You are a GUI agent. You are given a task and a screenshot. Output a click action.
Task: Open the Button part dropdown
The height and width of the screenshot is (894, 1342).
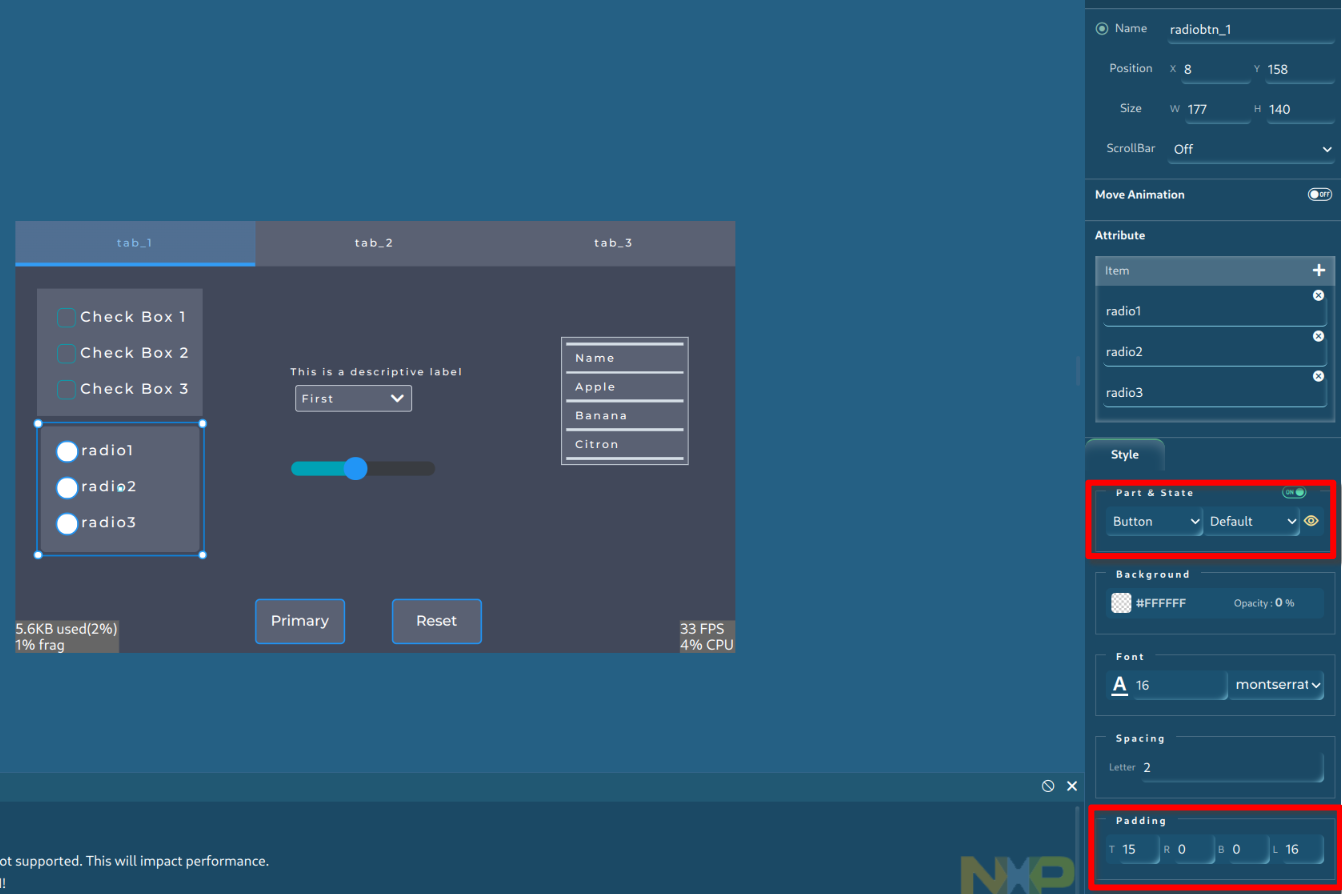point(1153,521)
